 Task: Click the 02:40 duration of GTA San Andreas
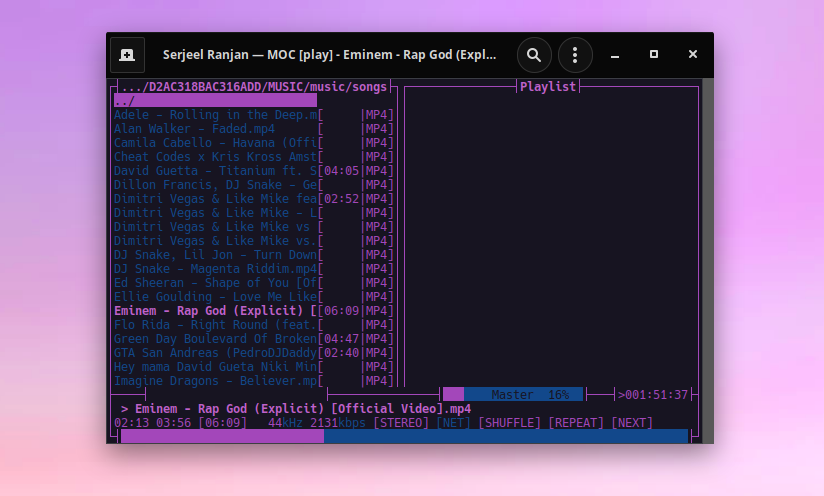[342, 353]
